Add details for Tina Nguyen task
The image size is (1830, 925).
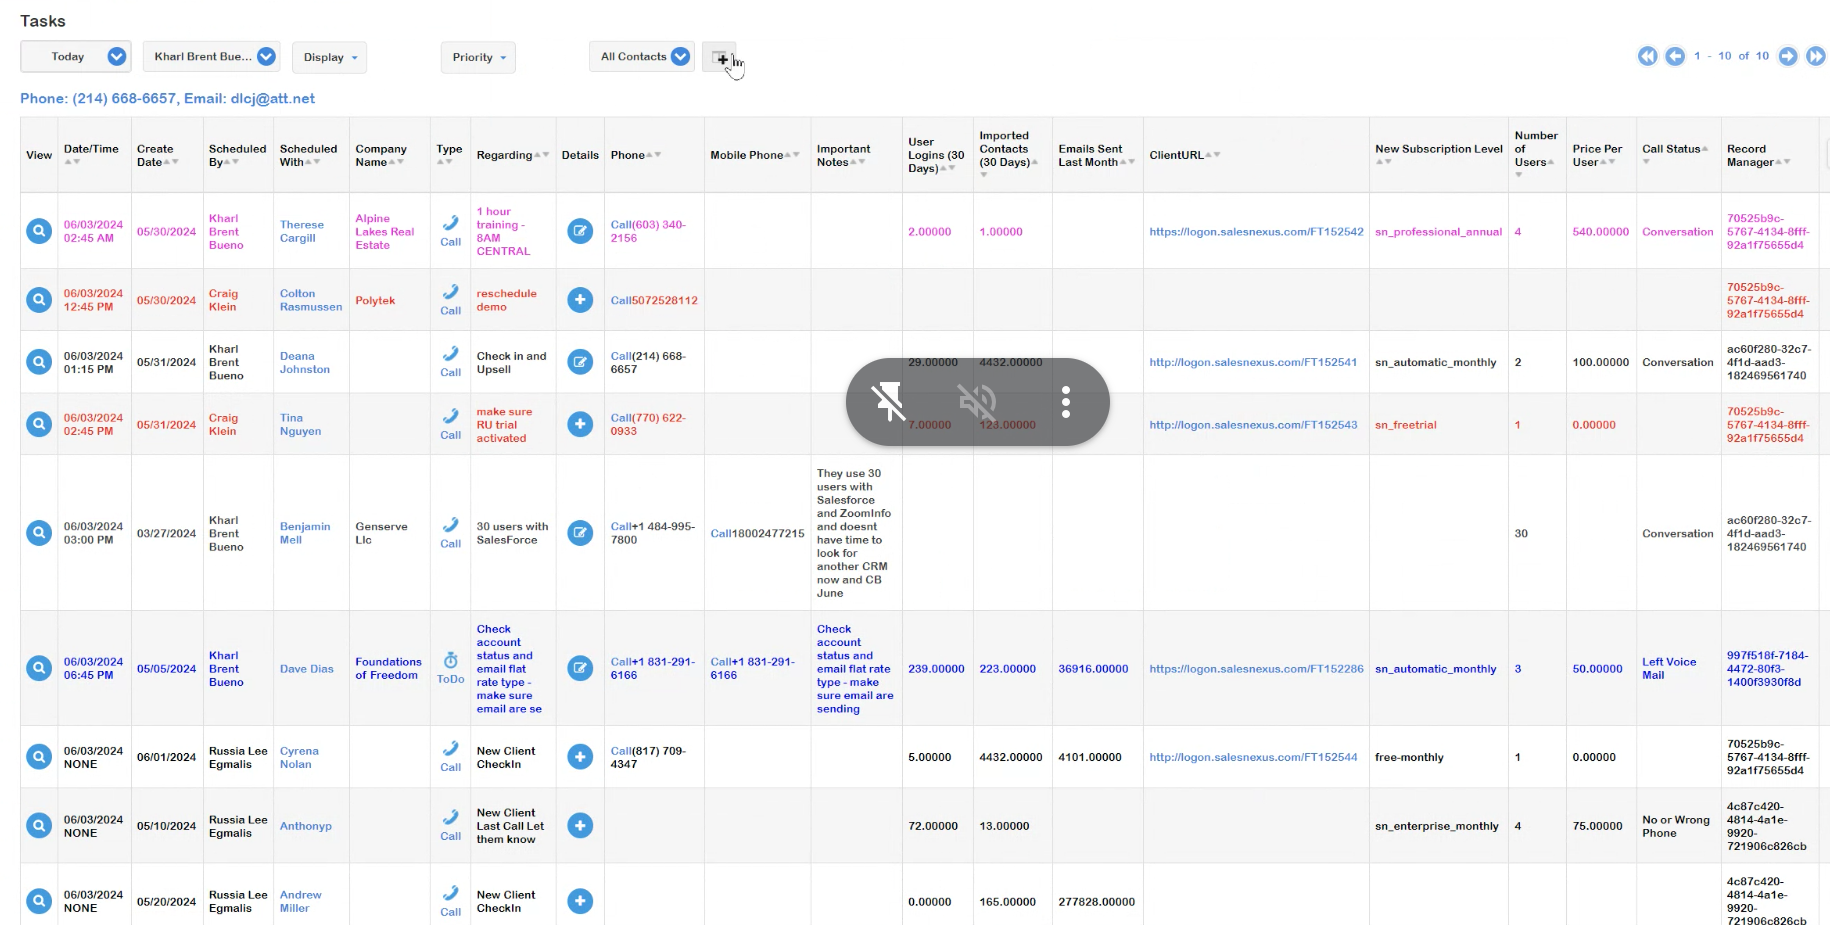580,424
